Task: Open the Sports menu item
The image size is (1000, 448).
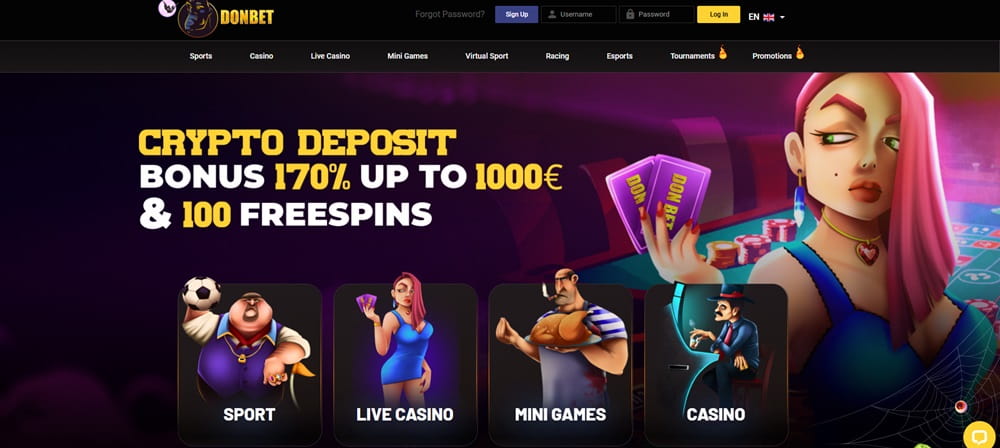Action: pyautogui.click(x=201, y=56)
